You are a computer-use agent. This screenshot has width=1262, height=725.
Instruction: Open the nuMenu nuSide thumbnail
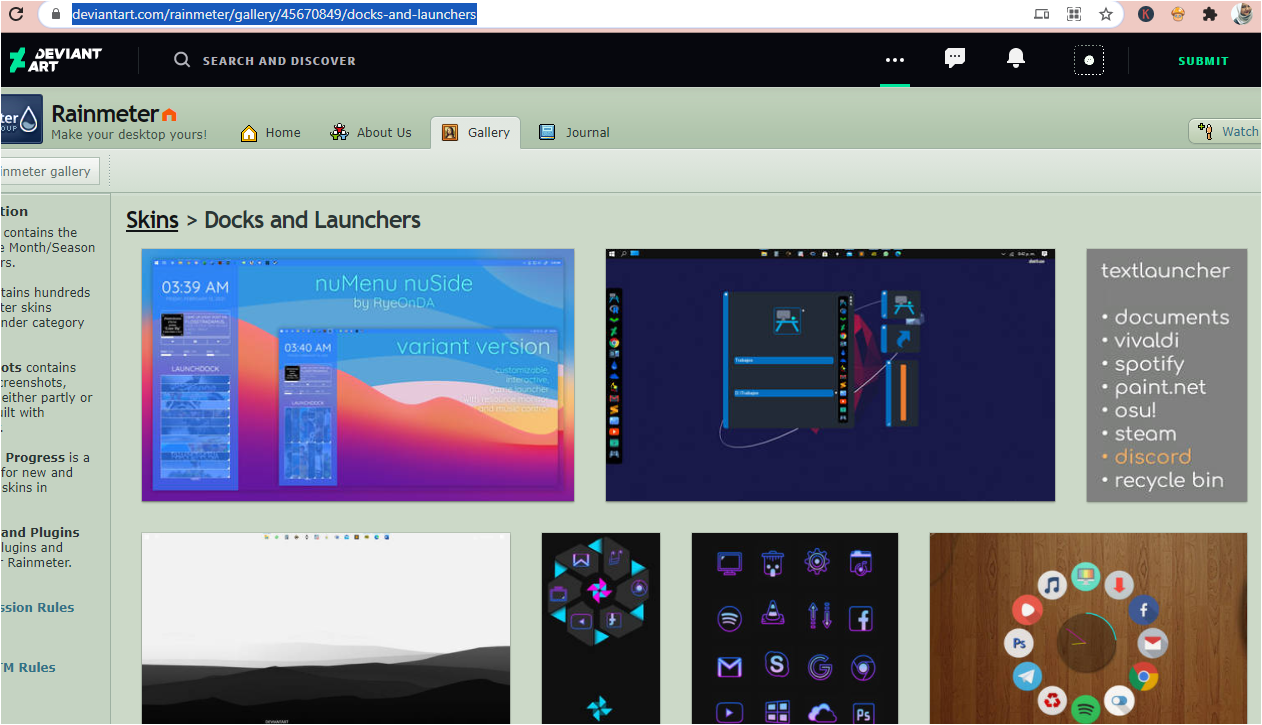[x=358, y=375]
